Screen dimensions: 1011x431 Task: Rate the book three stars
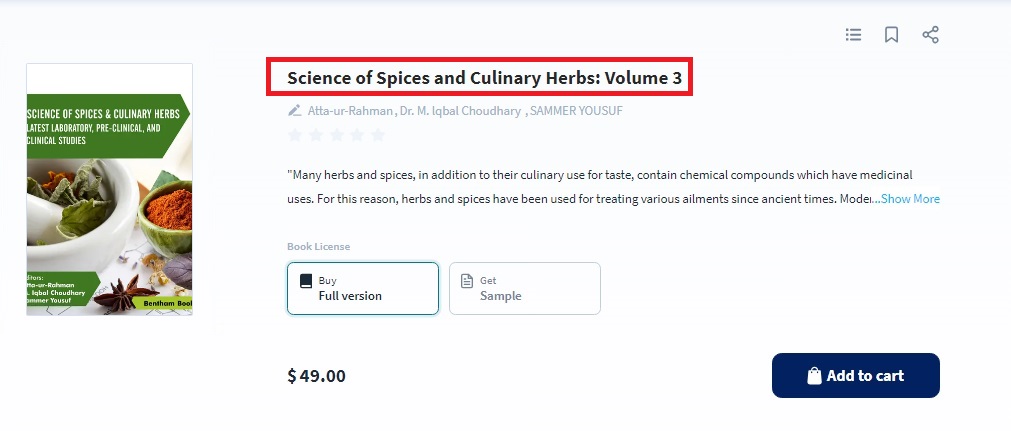(x=336, y=135)
